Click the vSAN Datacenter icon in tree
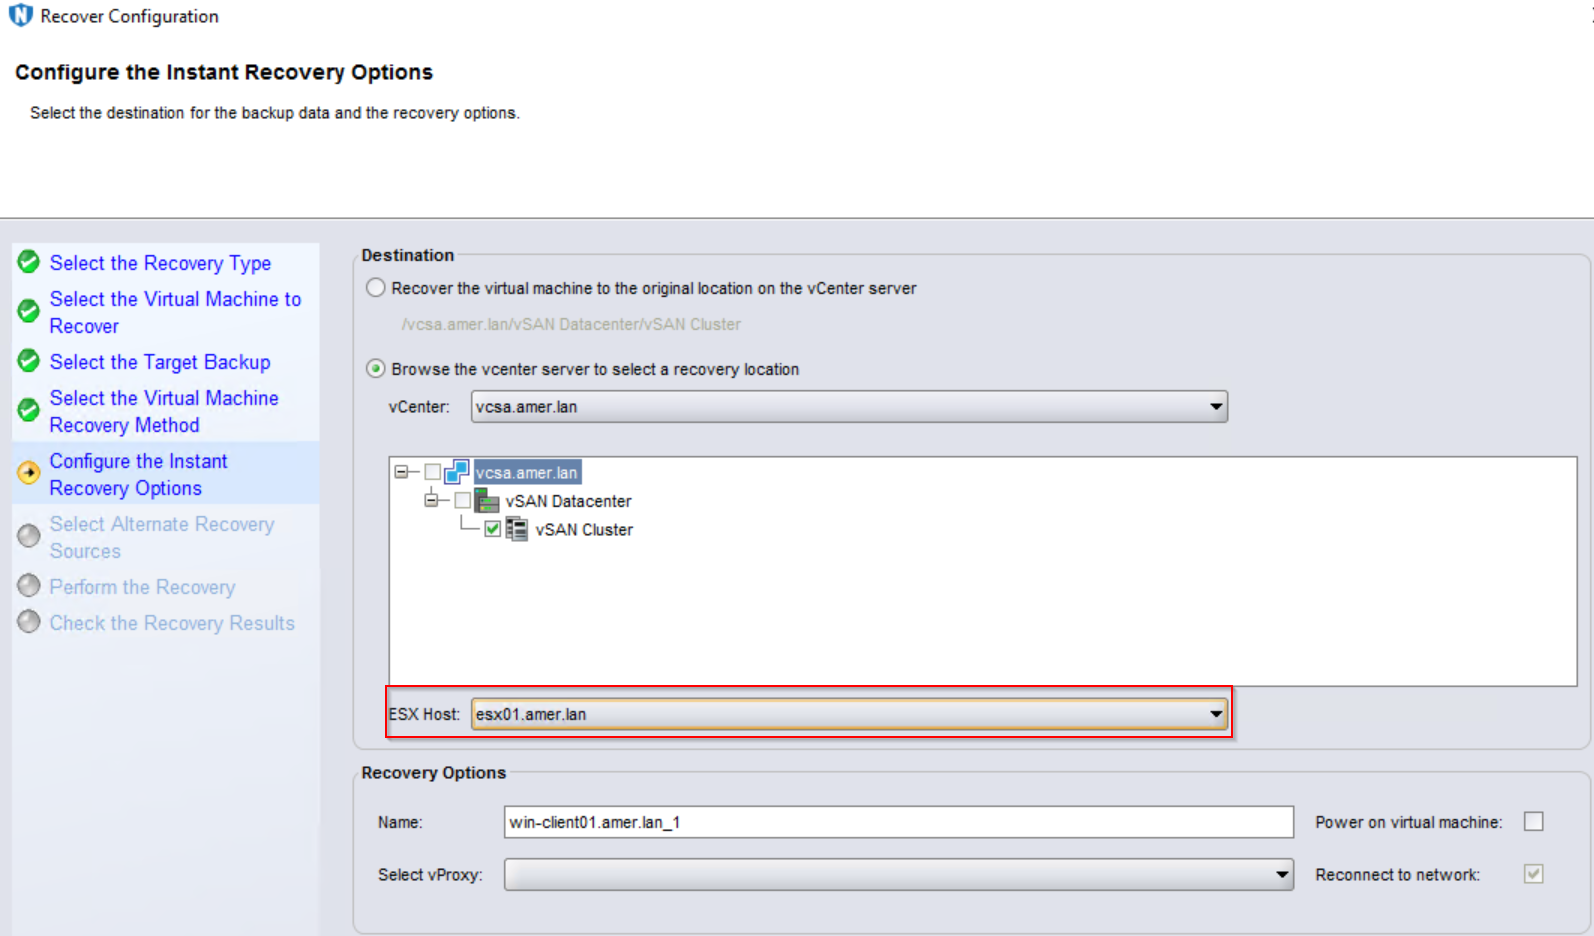This screenshot has width=1594, height=936. pyautogui.click(x=487, y=500)
